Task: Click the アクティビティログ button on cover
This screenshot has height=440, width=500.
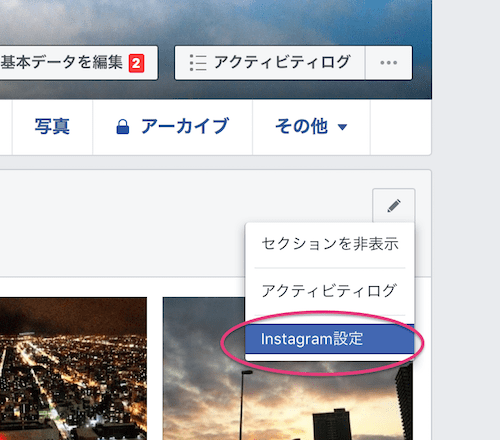Action: coord(270,63)
